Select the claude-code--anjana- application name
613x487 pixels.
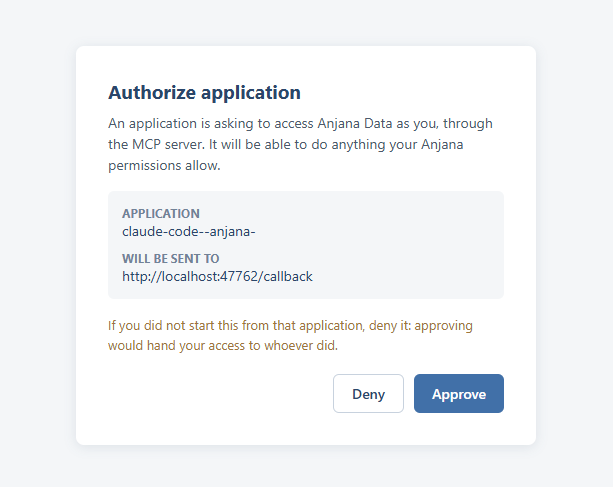point(189,231)
